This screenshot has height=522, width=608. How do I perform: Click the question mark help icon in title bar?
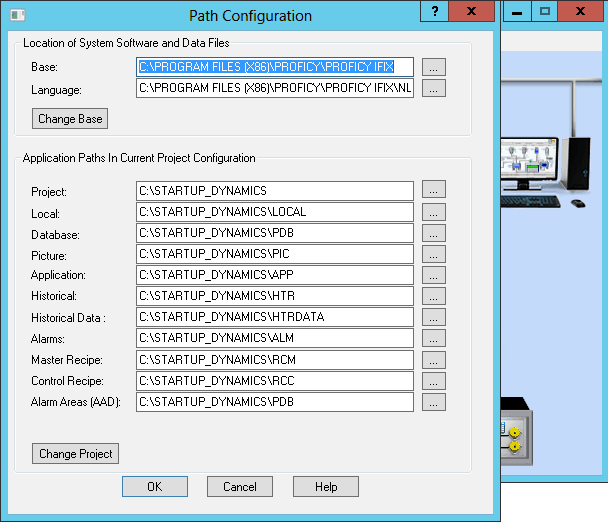coord(435,11)
